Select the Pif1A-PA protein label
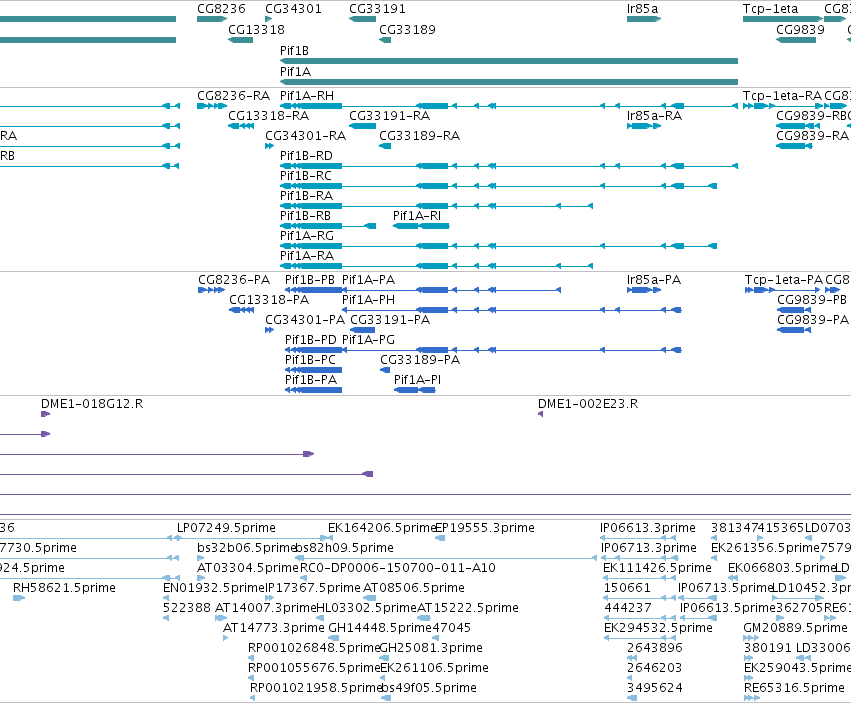Screen dimensions: 851x703 (x=369, y=280)
